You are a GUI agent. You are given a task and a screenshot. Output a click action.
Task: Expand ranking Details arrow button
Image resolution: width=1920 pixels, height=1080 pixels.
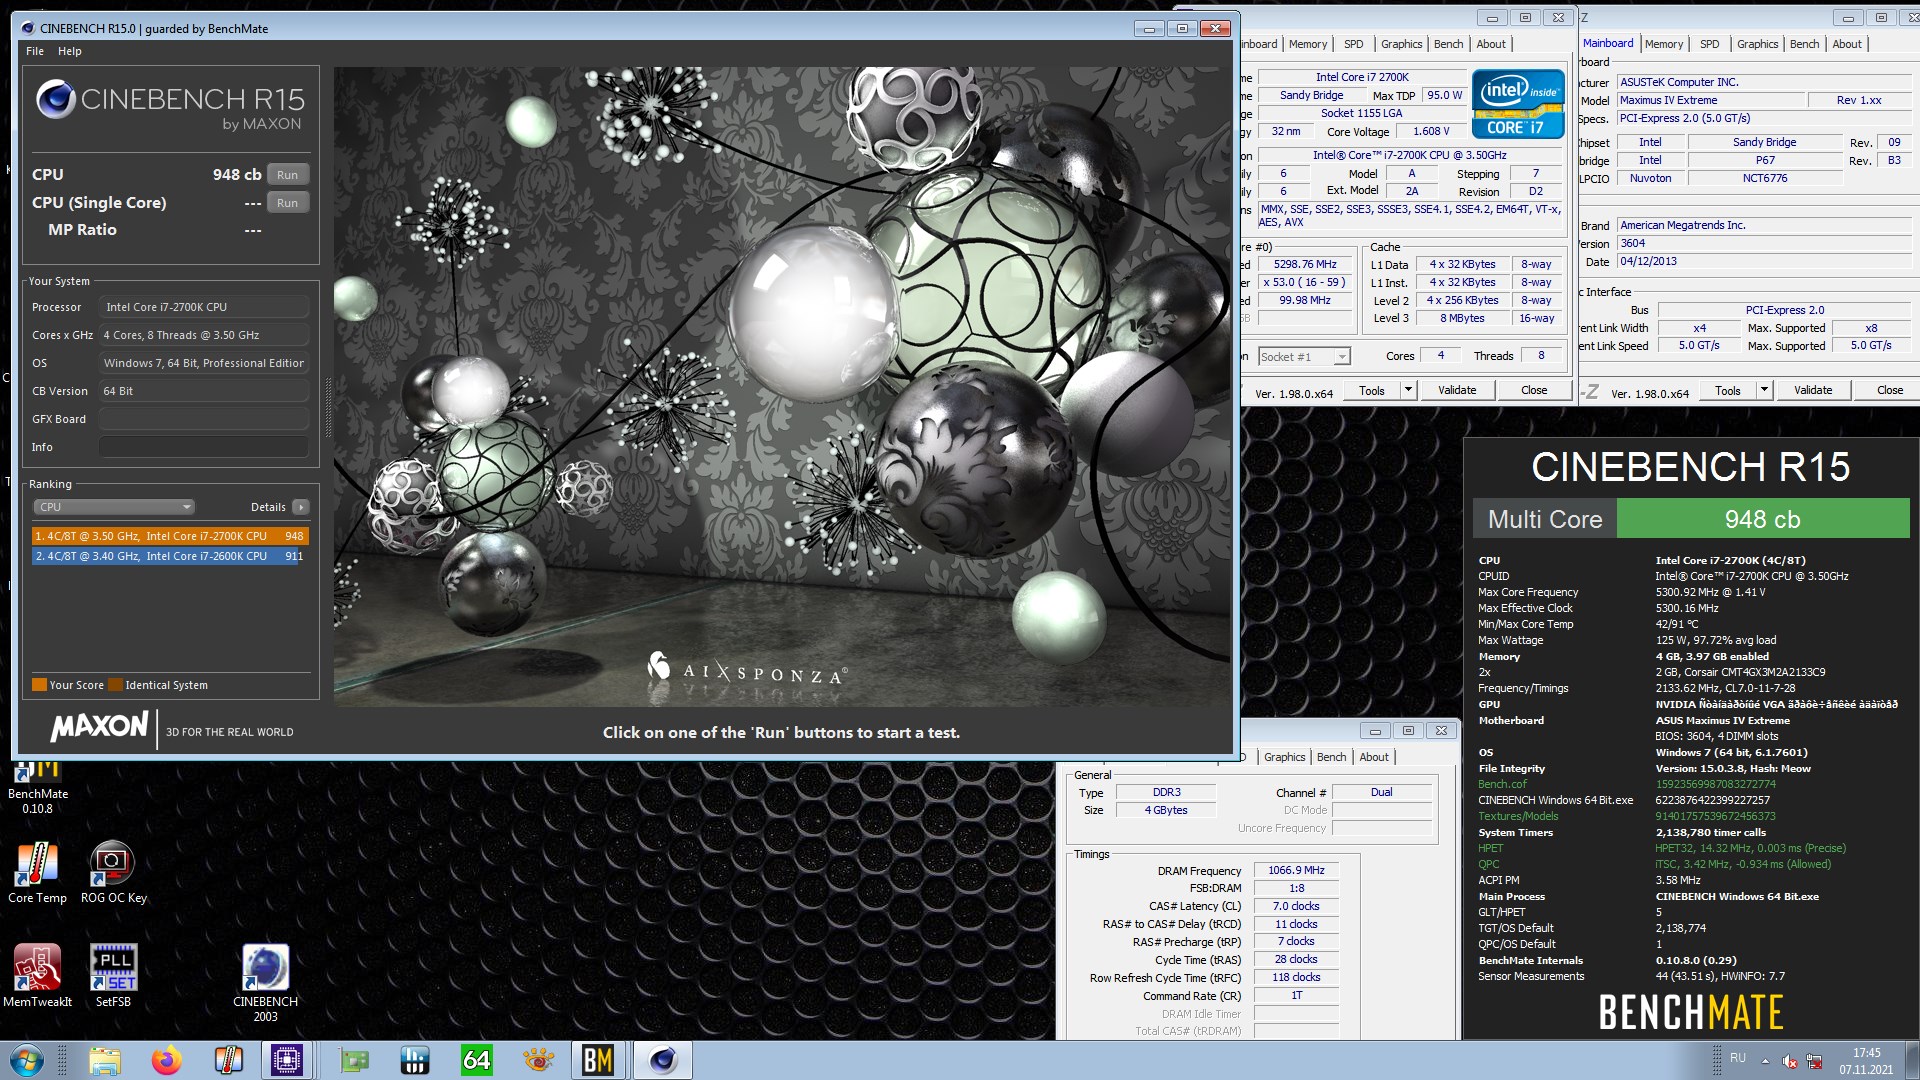pyautogui.click(x=301, y=507)
